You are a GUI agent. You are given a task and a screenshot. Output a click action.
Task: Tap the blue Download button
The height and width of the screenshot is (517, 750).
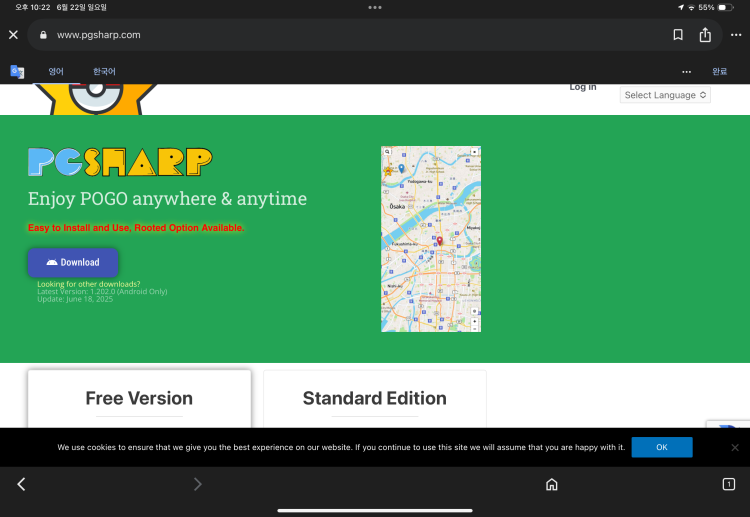click(73, 263)
